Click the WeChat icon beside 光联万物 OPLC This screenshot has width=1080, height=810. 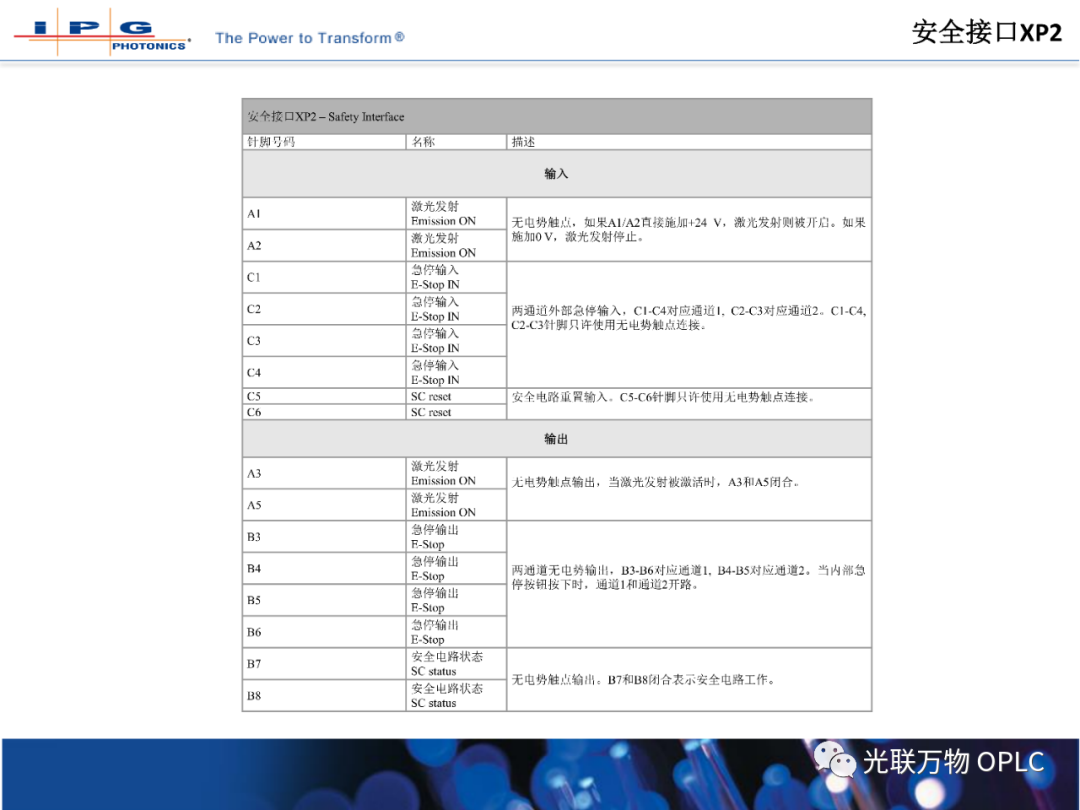[835, 761]
